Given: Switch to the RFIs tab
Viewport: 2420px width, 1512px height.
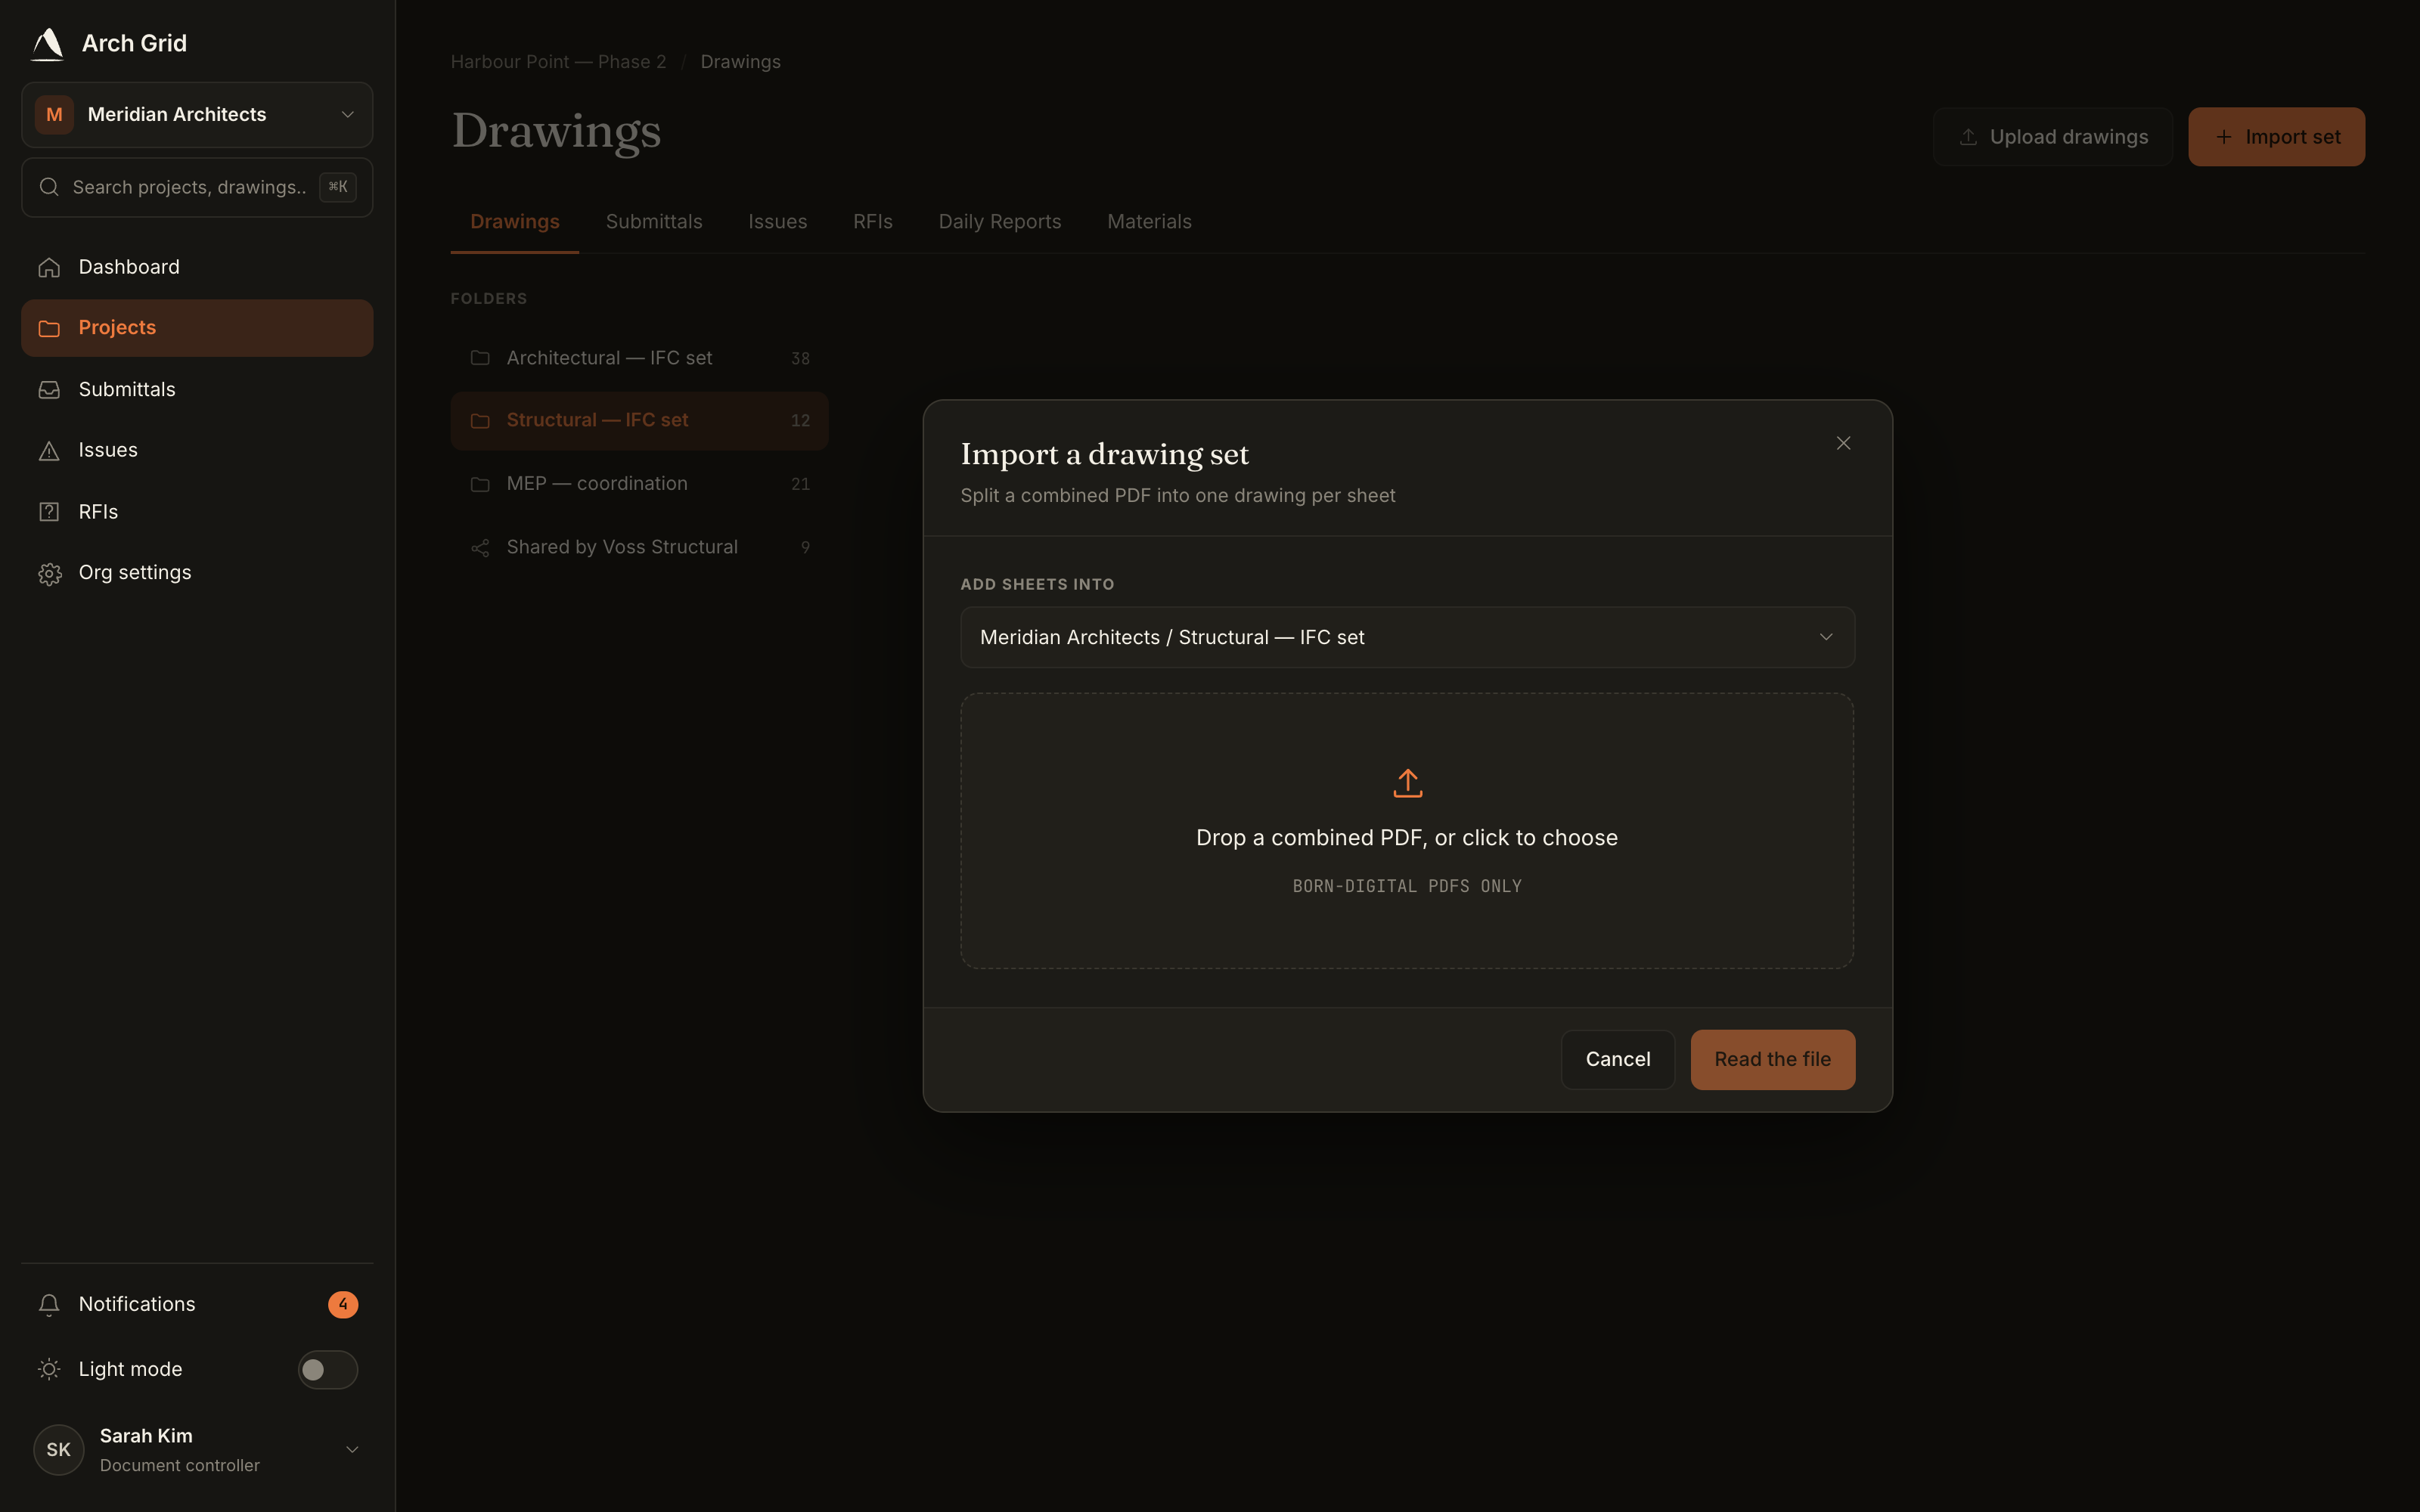Looking at the screenshot, I should (873, 222).
